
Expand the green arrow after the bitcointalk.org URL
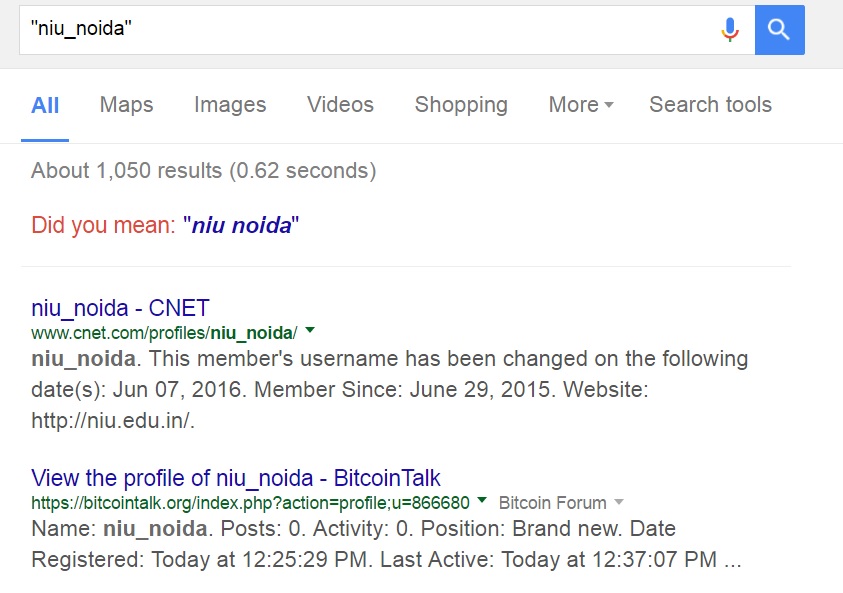[482, 500]
